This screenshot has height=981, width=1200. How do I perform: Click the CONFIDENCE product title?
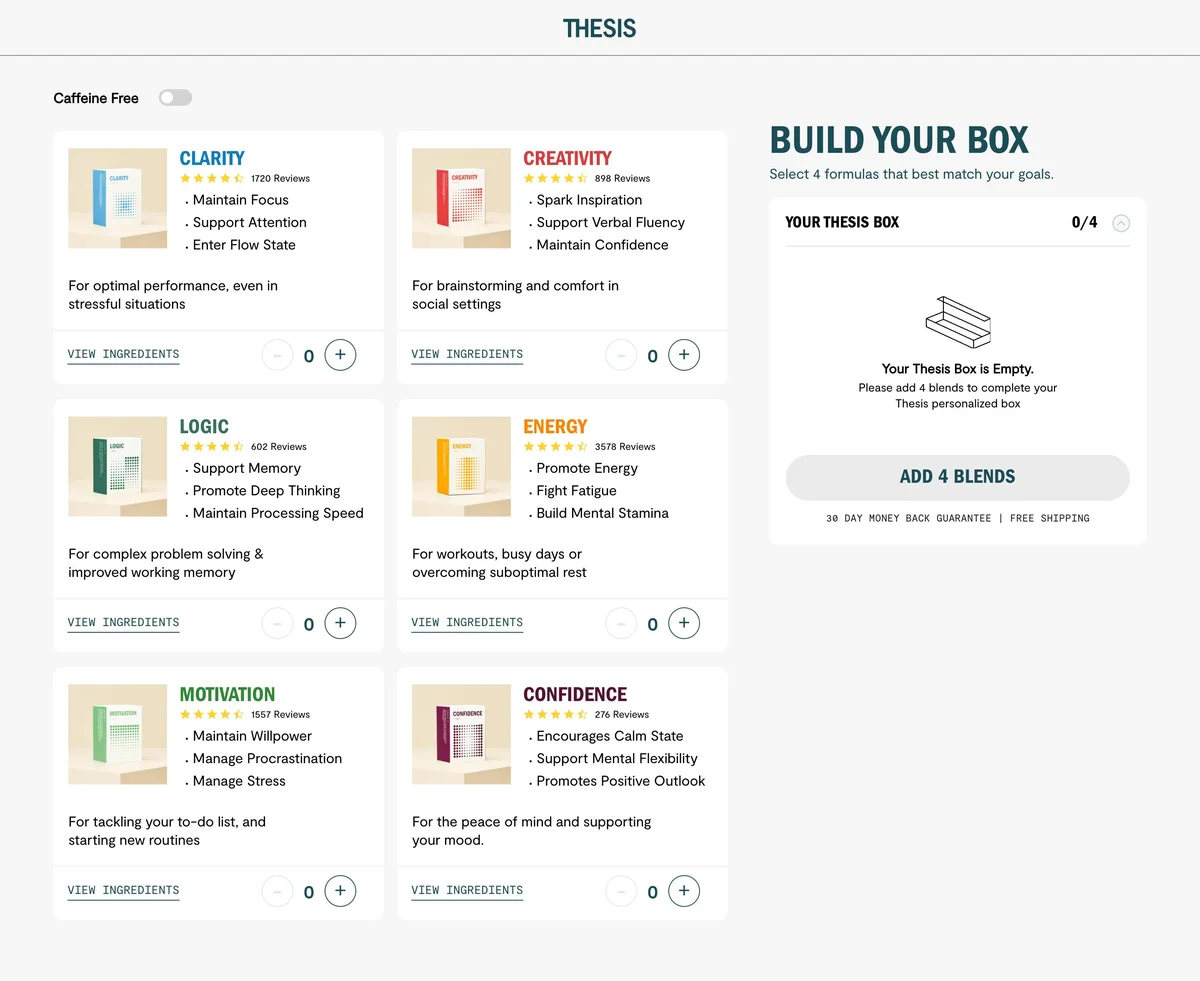[x=575, y=694]
